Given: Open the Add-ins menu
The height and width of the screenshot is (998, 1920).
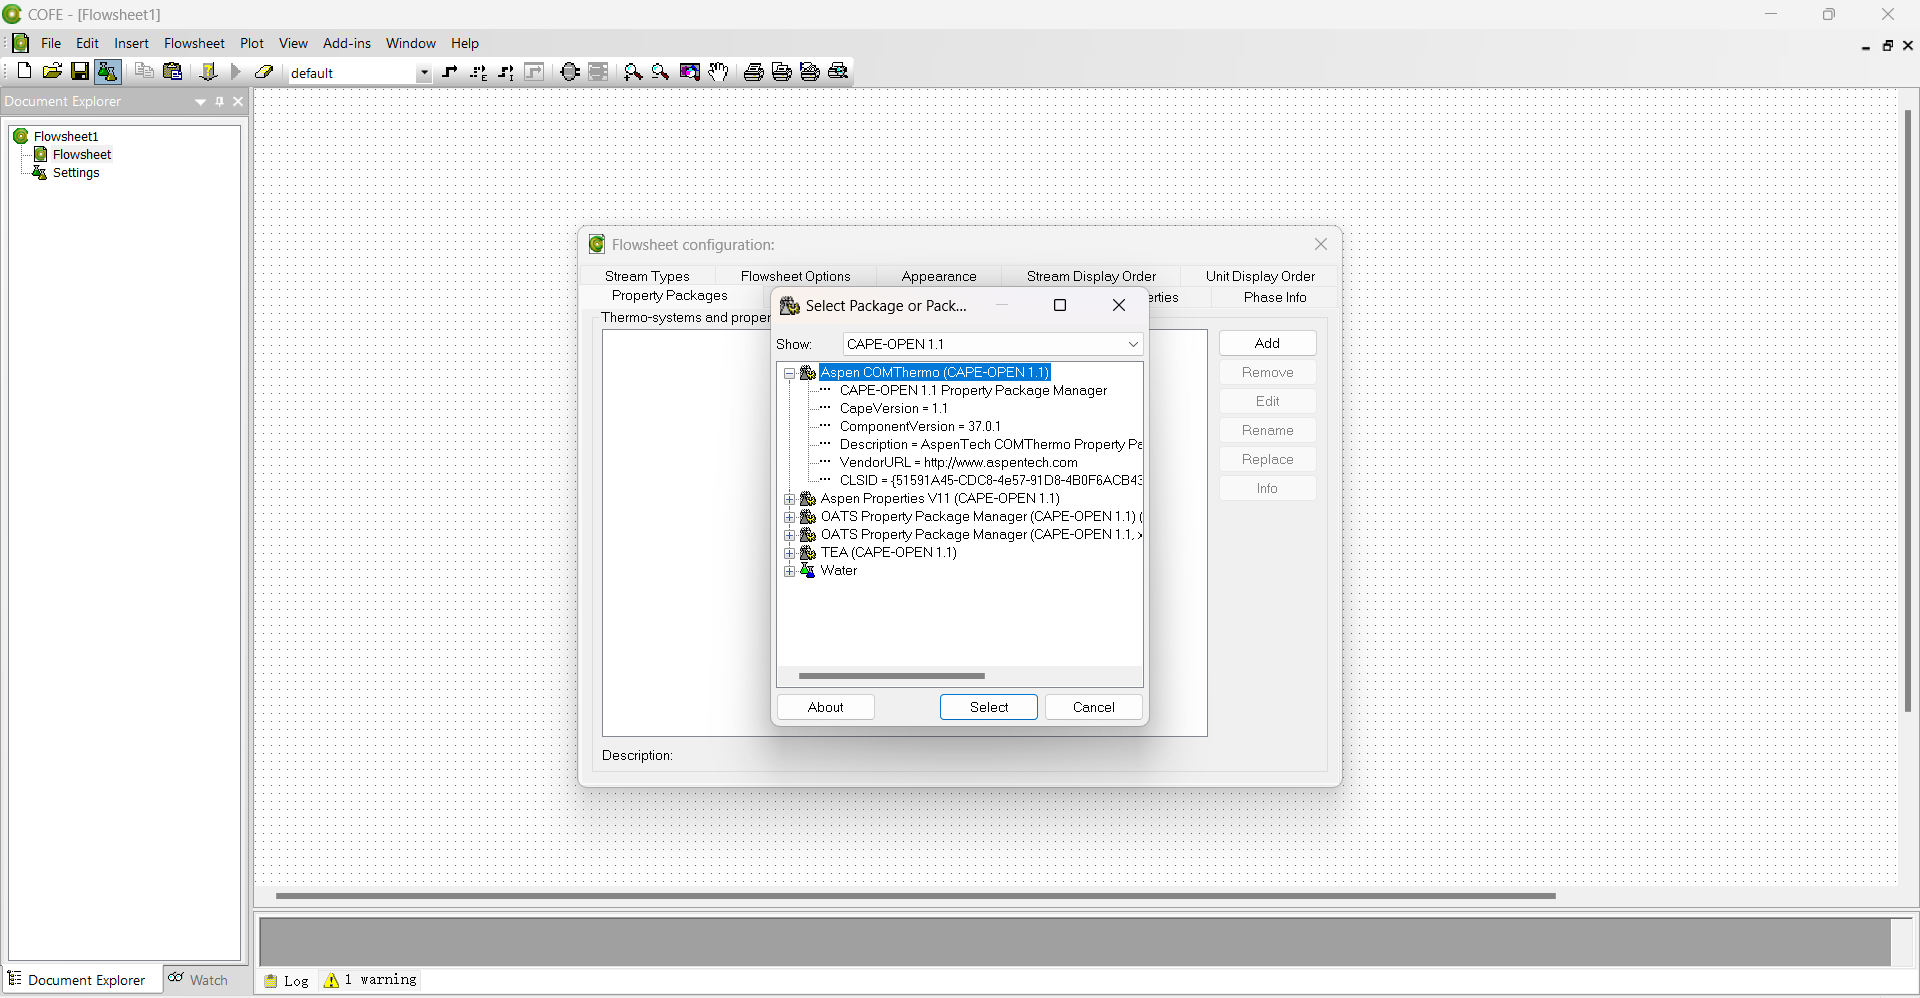Looking at the screenshot, I should click(x=347, y=44).
